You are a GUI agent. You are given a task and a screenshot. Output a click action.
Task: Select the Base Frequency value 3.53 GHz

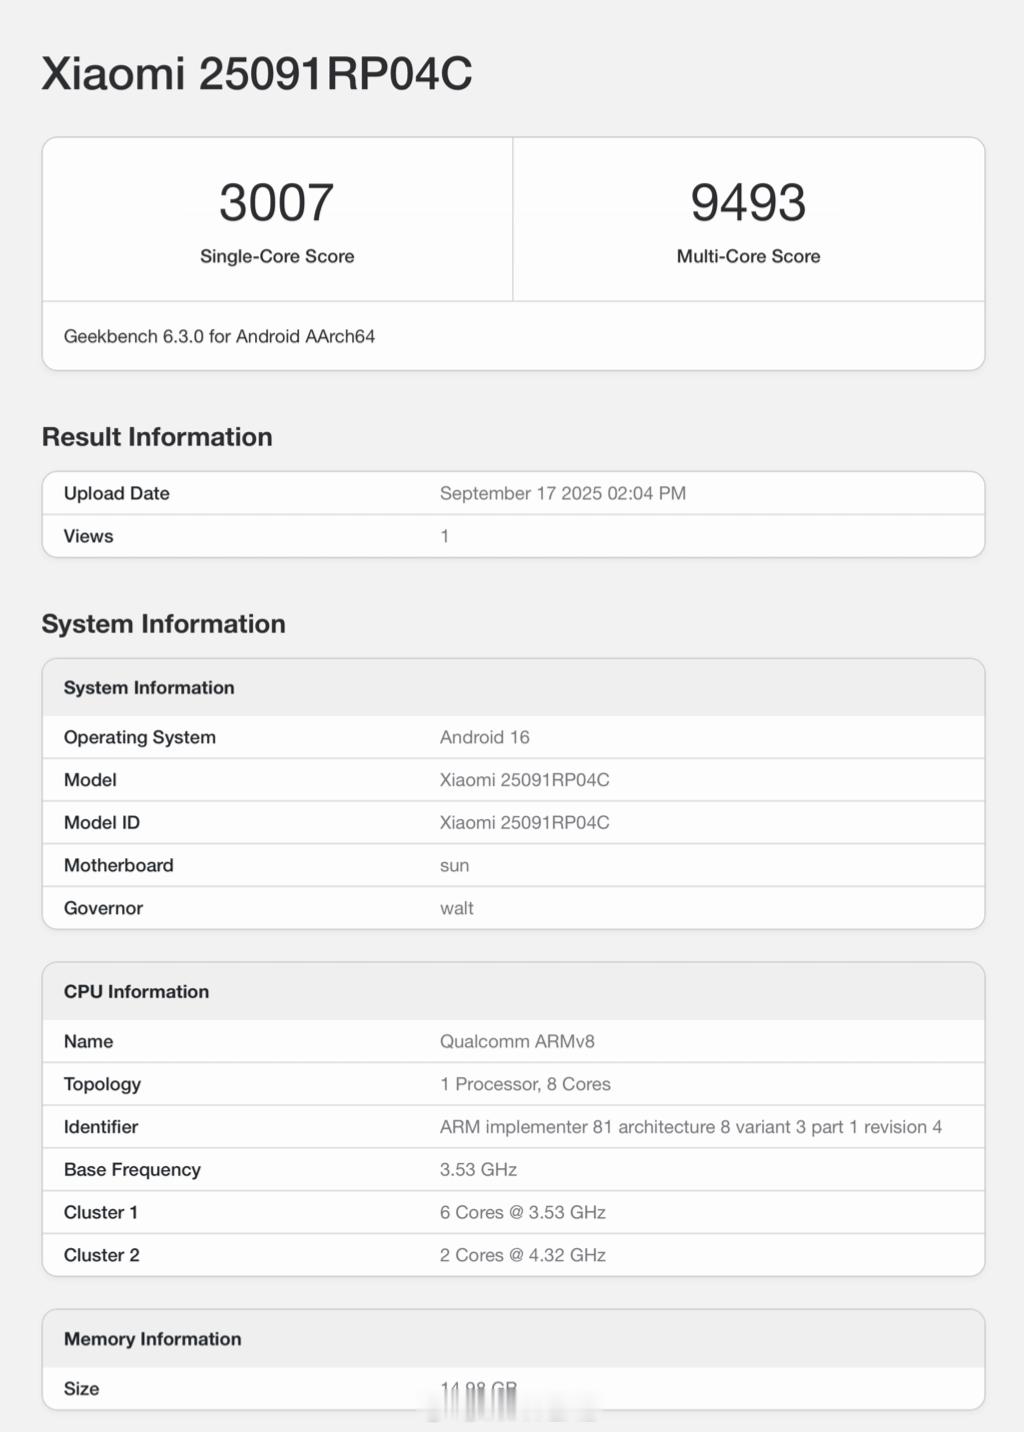pos(478,1169)
